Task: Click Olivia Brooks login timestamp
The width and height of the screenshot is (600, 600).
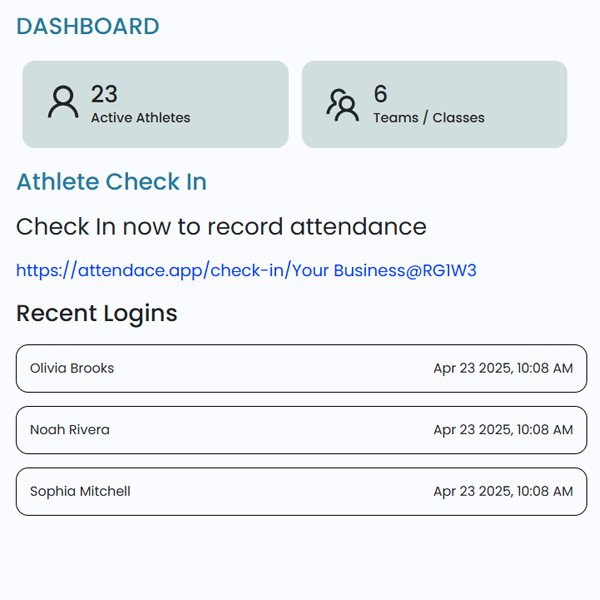Action: pyautogui.click(x=503, y=368)
